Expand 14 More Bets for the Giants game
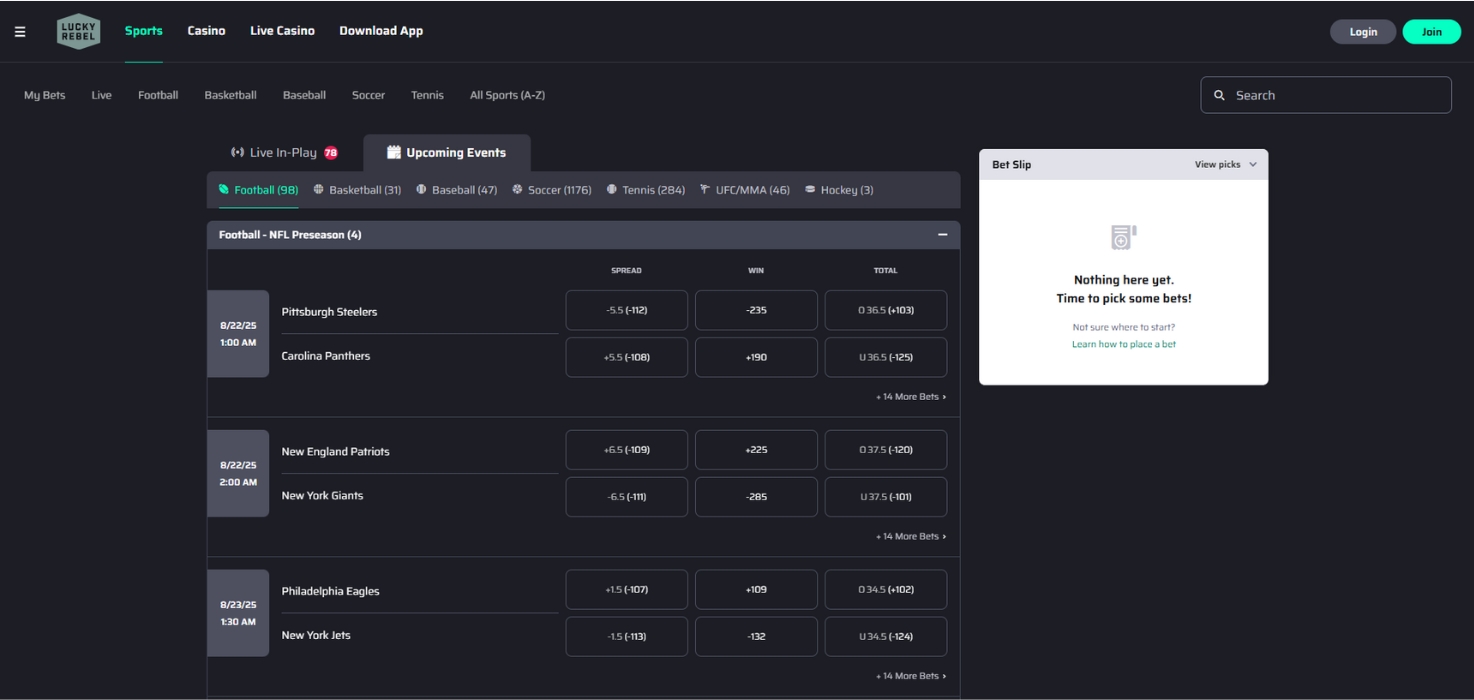Viewport: 1474px width, 700px height. click(911, 535)
